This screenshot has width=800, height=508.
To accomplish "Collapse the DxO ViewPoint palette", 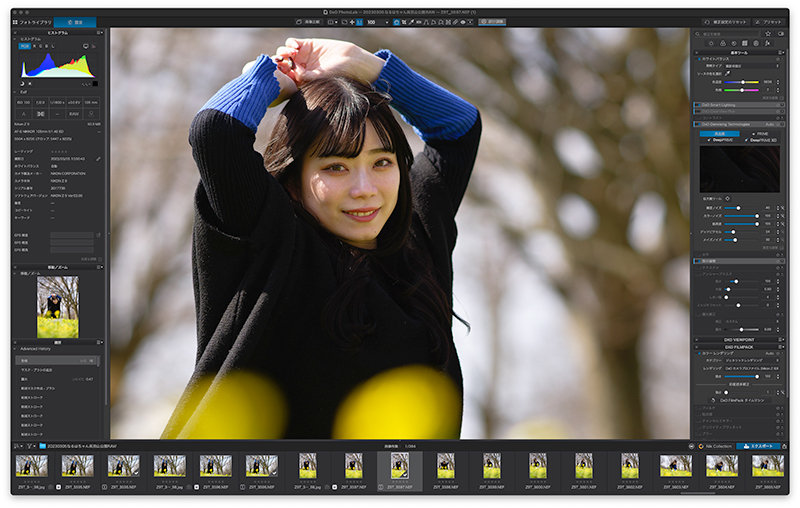I will pos(697,340).
